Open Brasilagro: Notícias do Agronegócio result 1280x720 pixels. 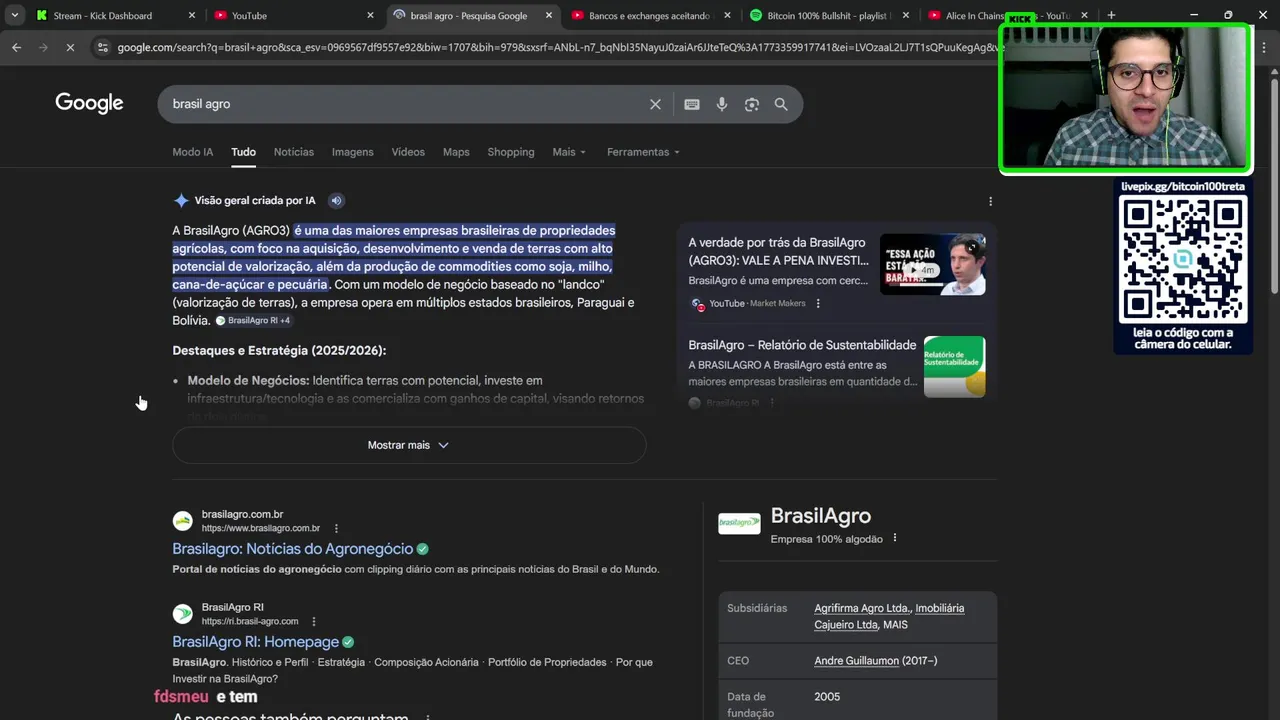pyautogui.click(x=293, y=549)
